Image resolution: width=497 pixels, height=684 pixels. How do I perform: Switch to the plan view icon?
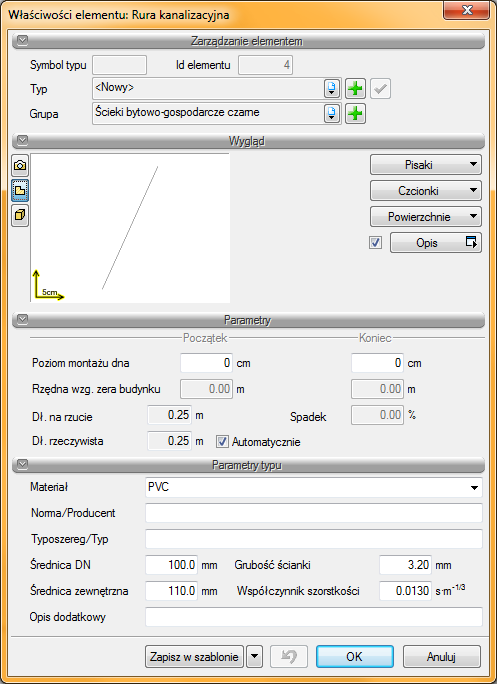point(20,190)
